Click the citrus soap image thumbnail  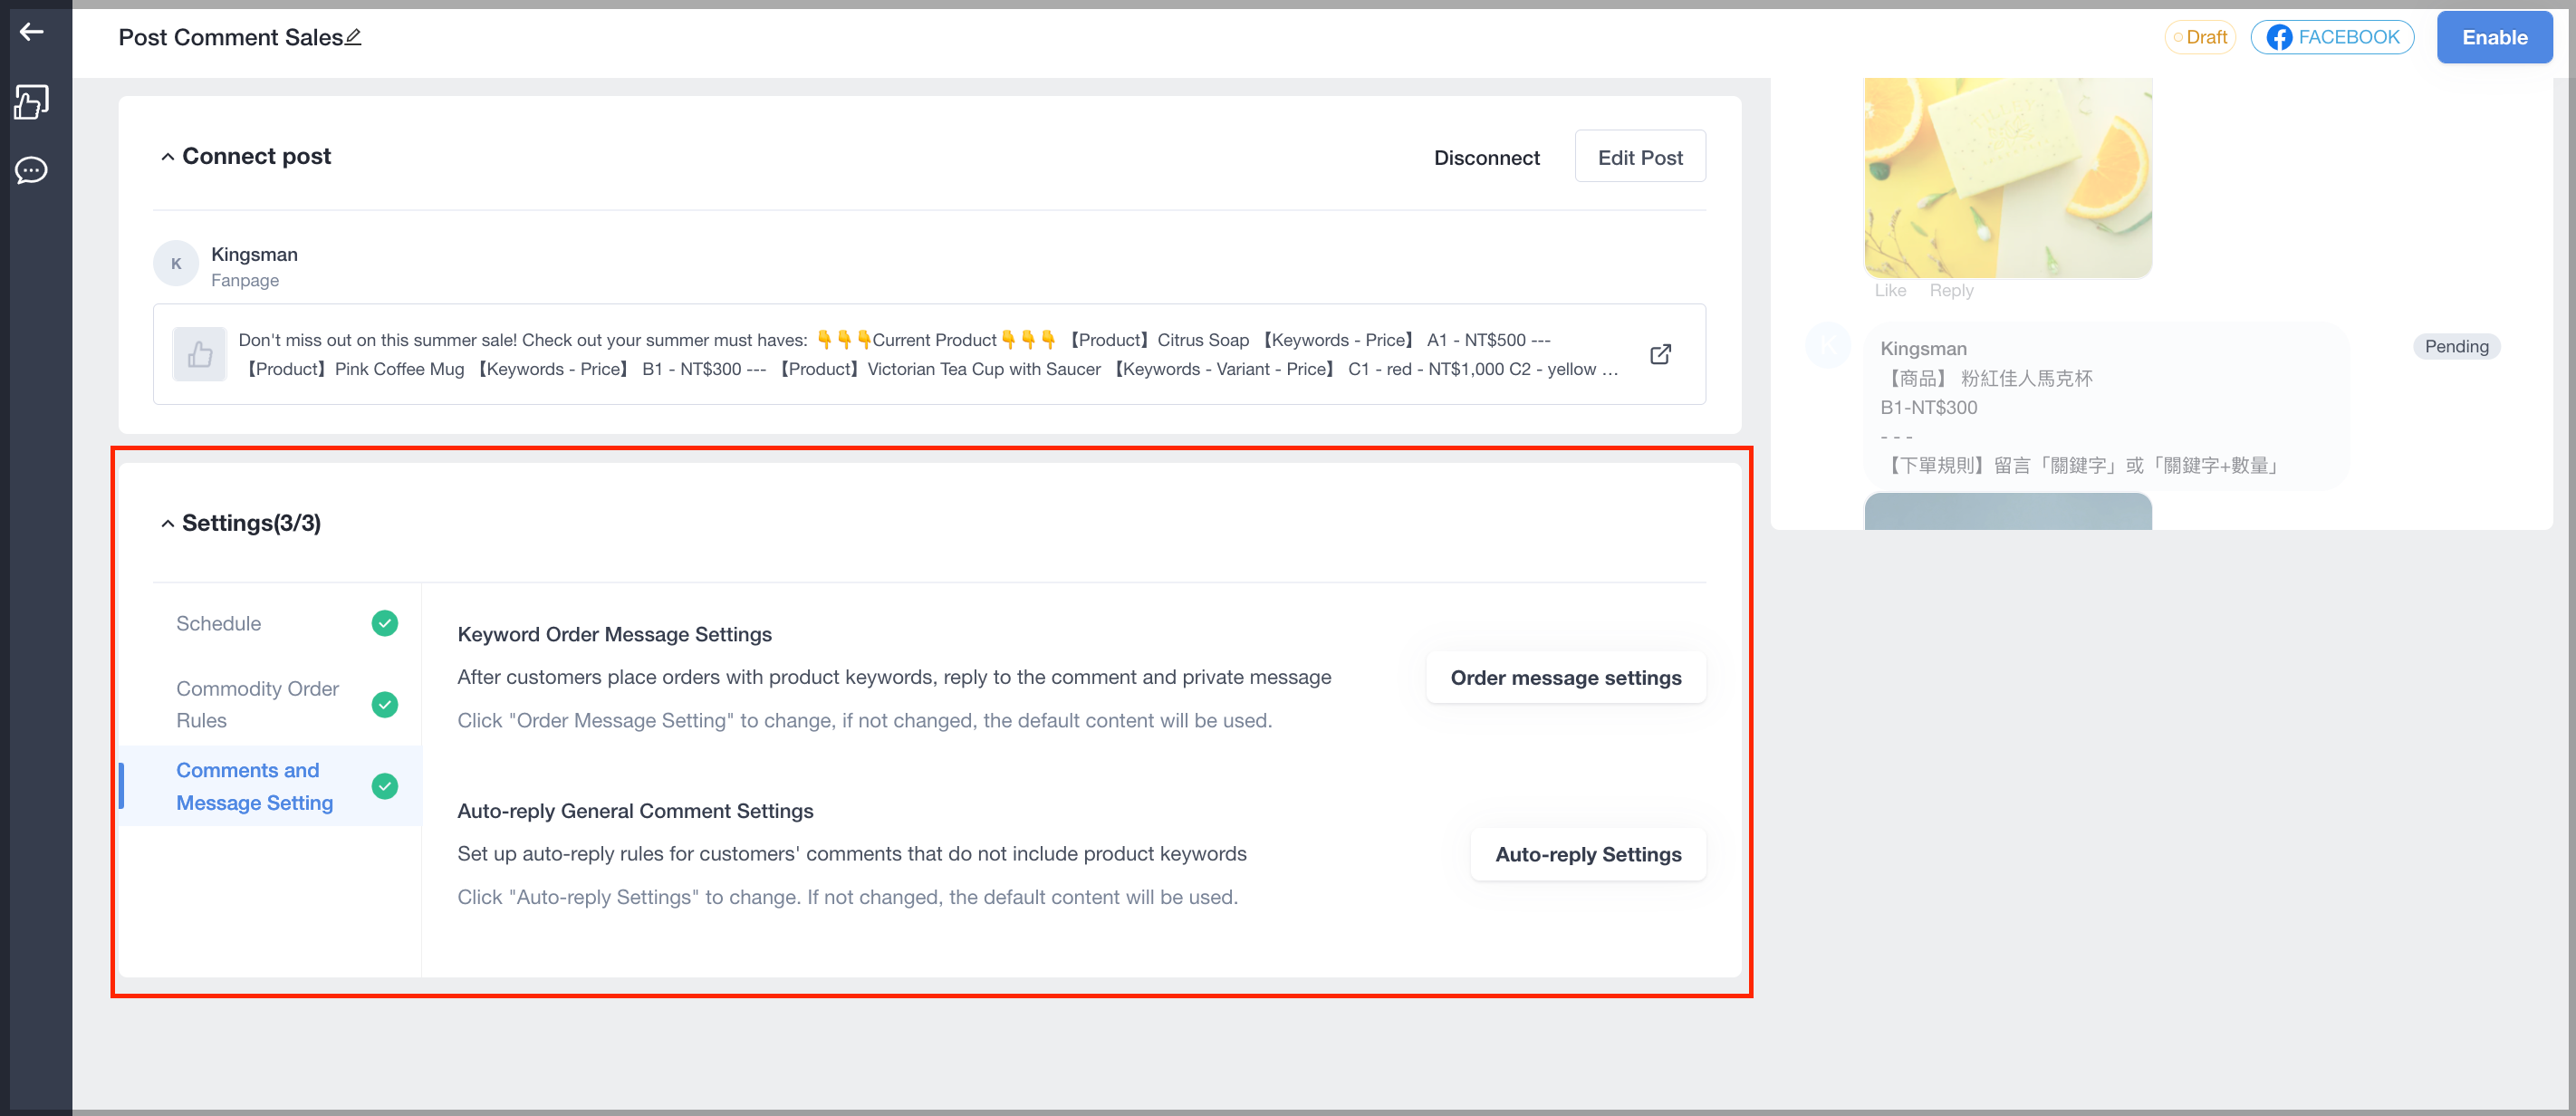click(2008, 177)
